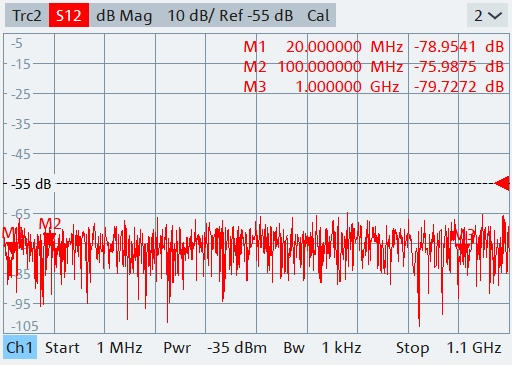The width and height of the screenshot is (512, 365).
Task: Click the -95 axis scale label
Action: click(x=21, y=304)
